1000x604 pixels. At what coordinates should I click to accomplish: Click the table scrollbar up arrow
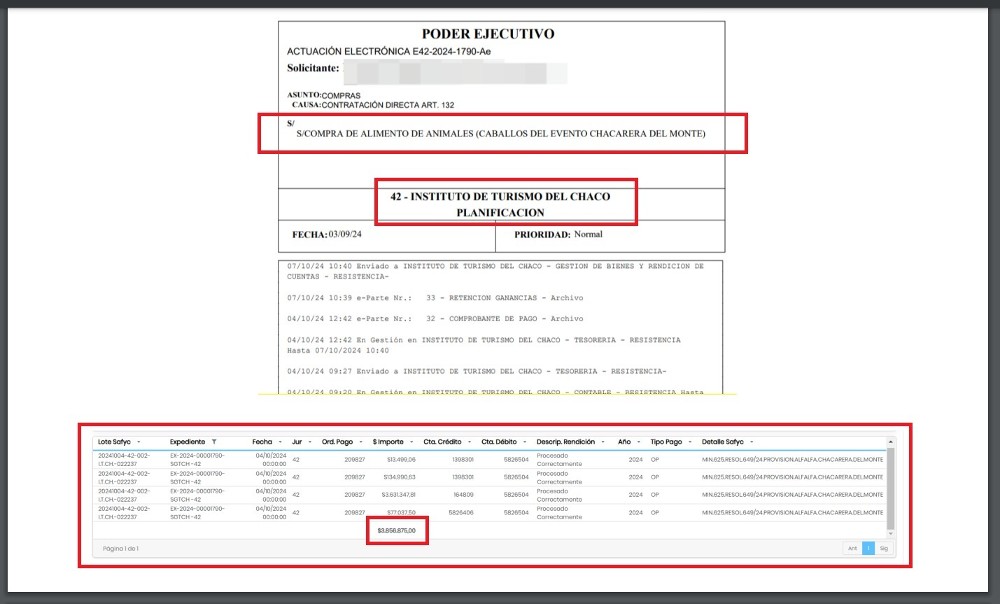click(890, 441)
